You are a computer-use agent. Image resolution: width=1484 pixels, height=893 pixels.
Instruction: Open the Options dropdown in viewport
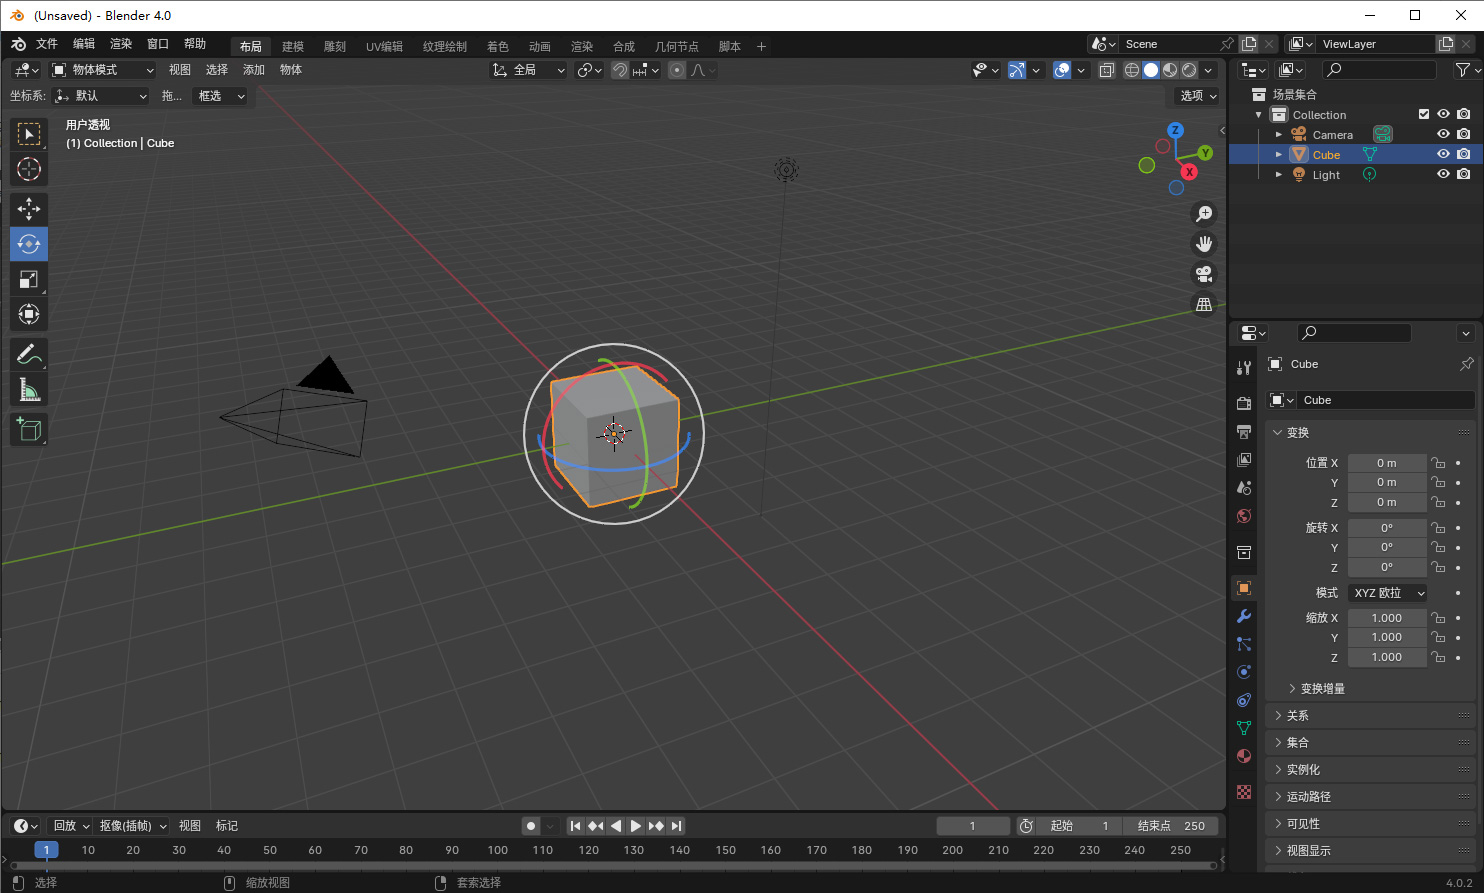(1197, 96)
